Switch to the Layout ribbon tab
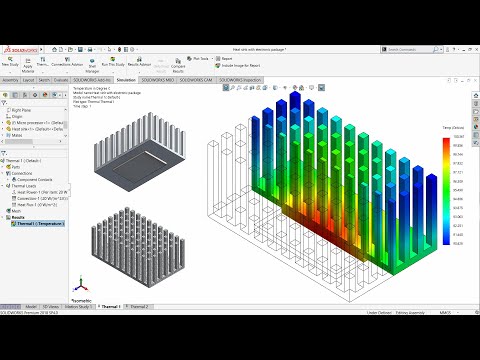The height and width of the screenshot is (360, 480). (x=28, y=80)
